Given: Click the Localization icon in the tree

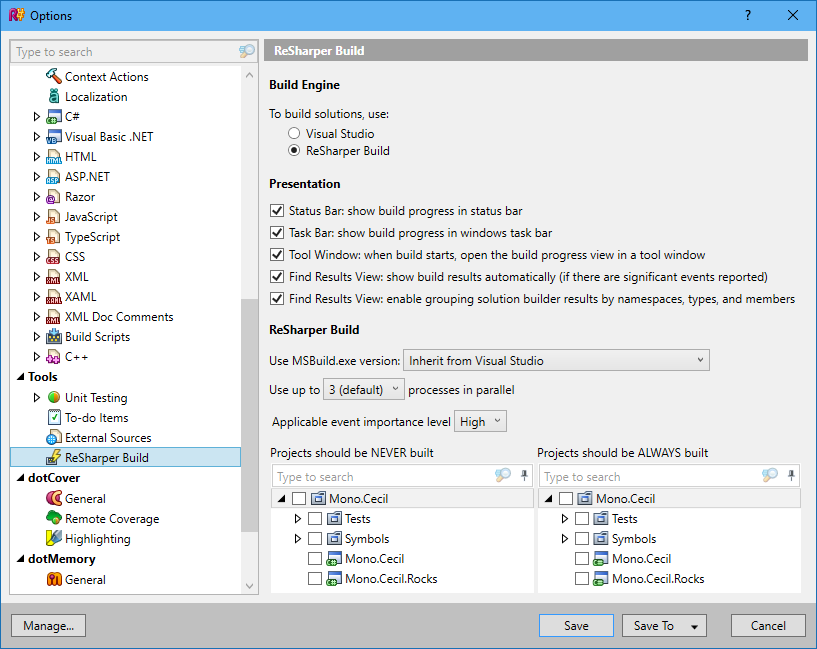Looking at the screenshot, I should (x=54, y=96).
